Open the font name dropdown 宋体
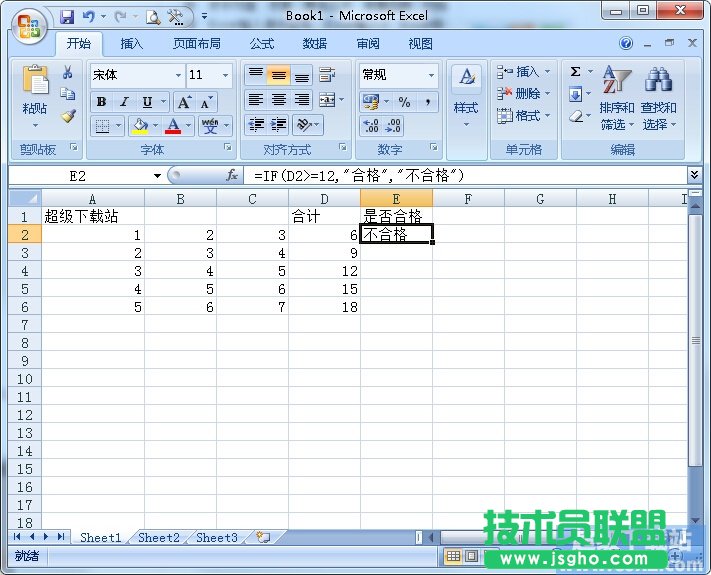The image size is (711, 575). [178, 75]
